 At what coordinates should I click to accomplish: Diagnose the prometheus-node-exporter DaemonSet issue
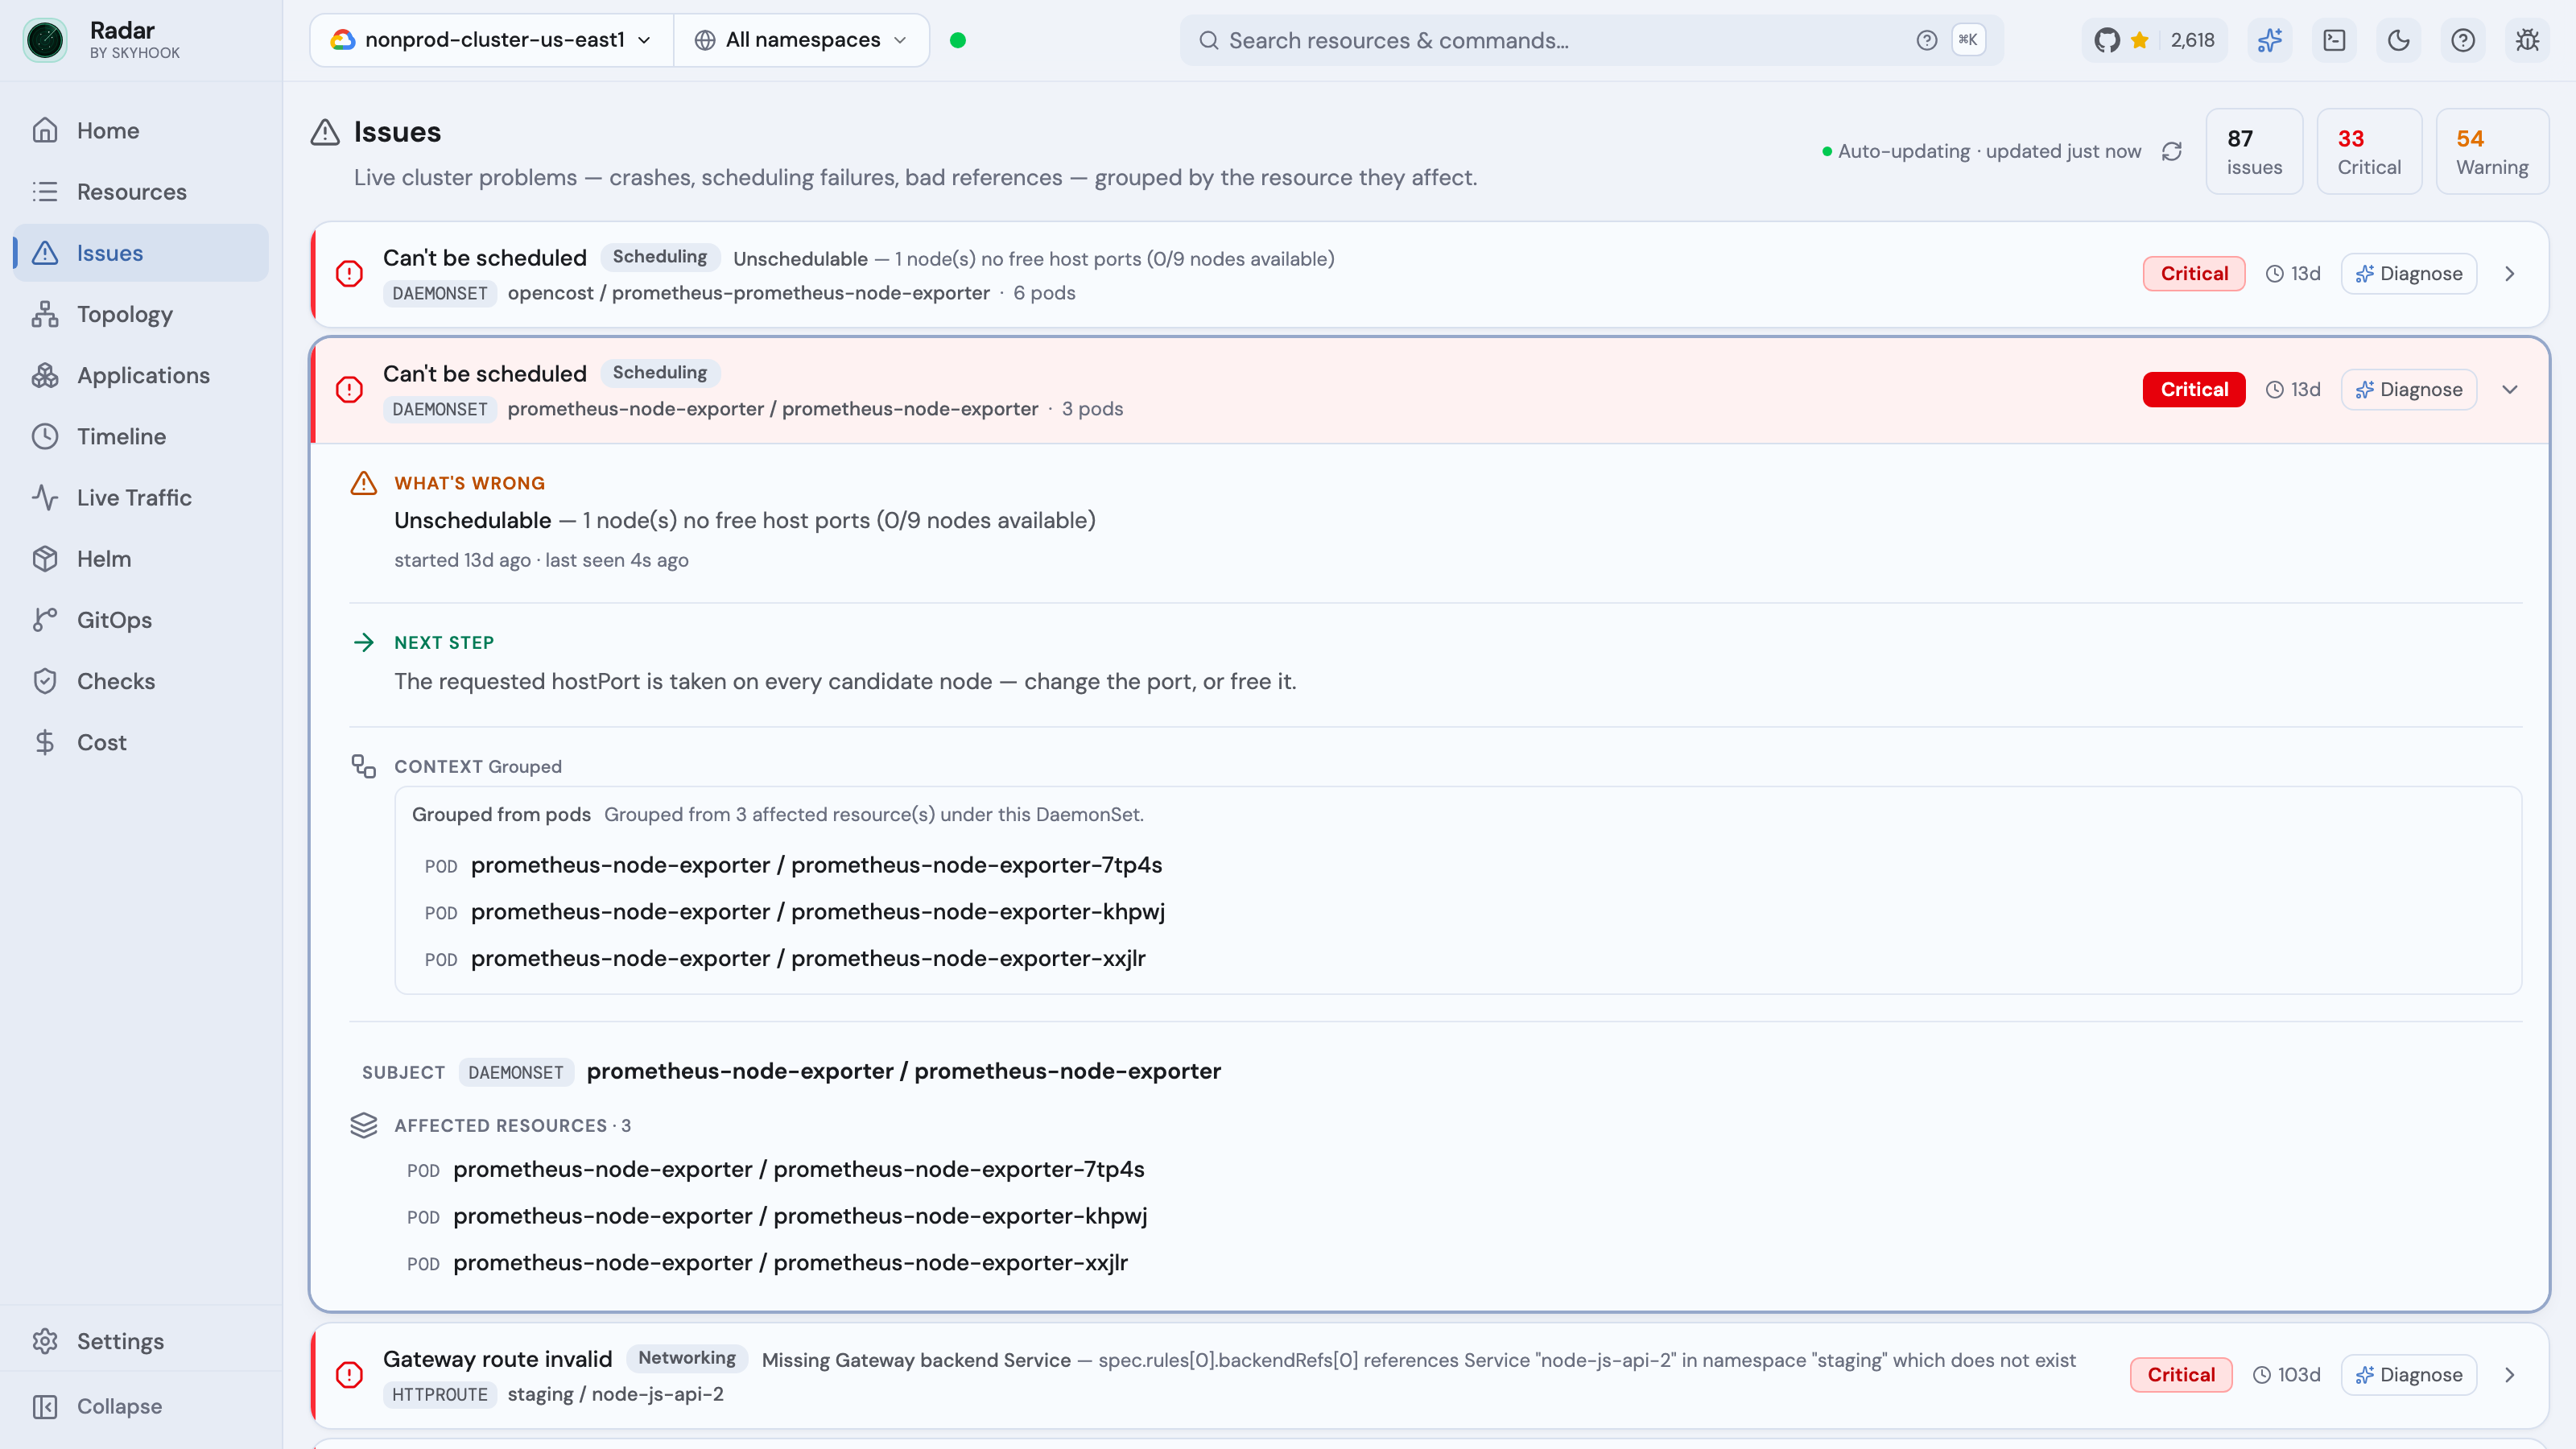point(2408,390)
